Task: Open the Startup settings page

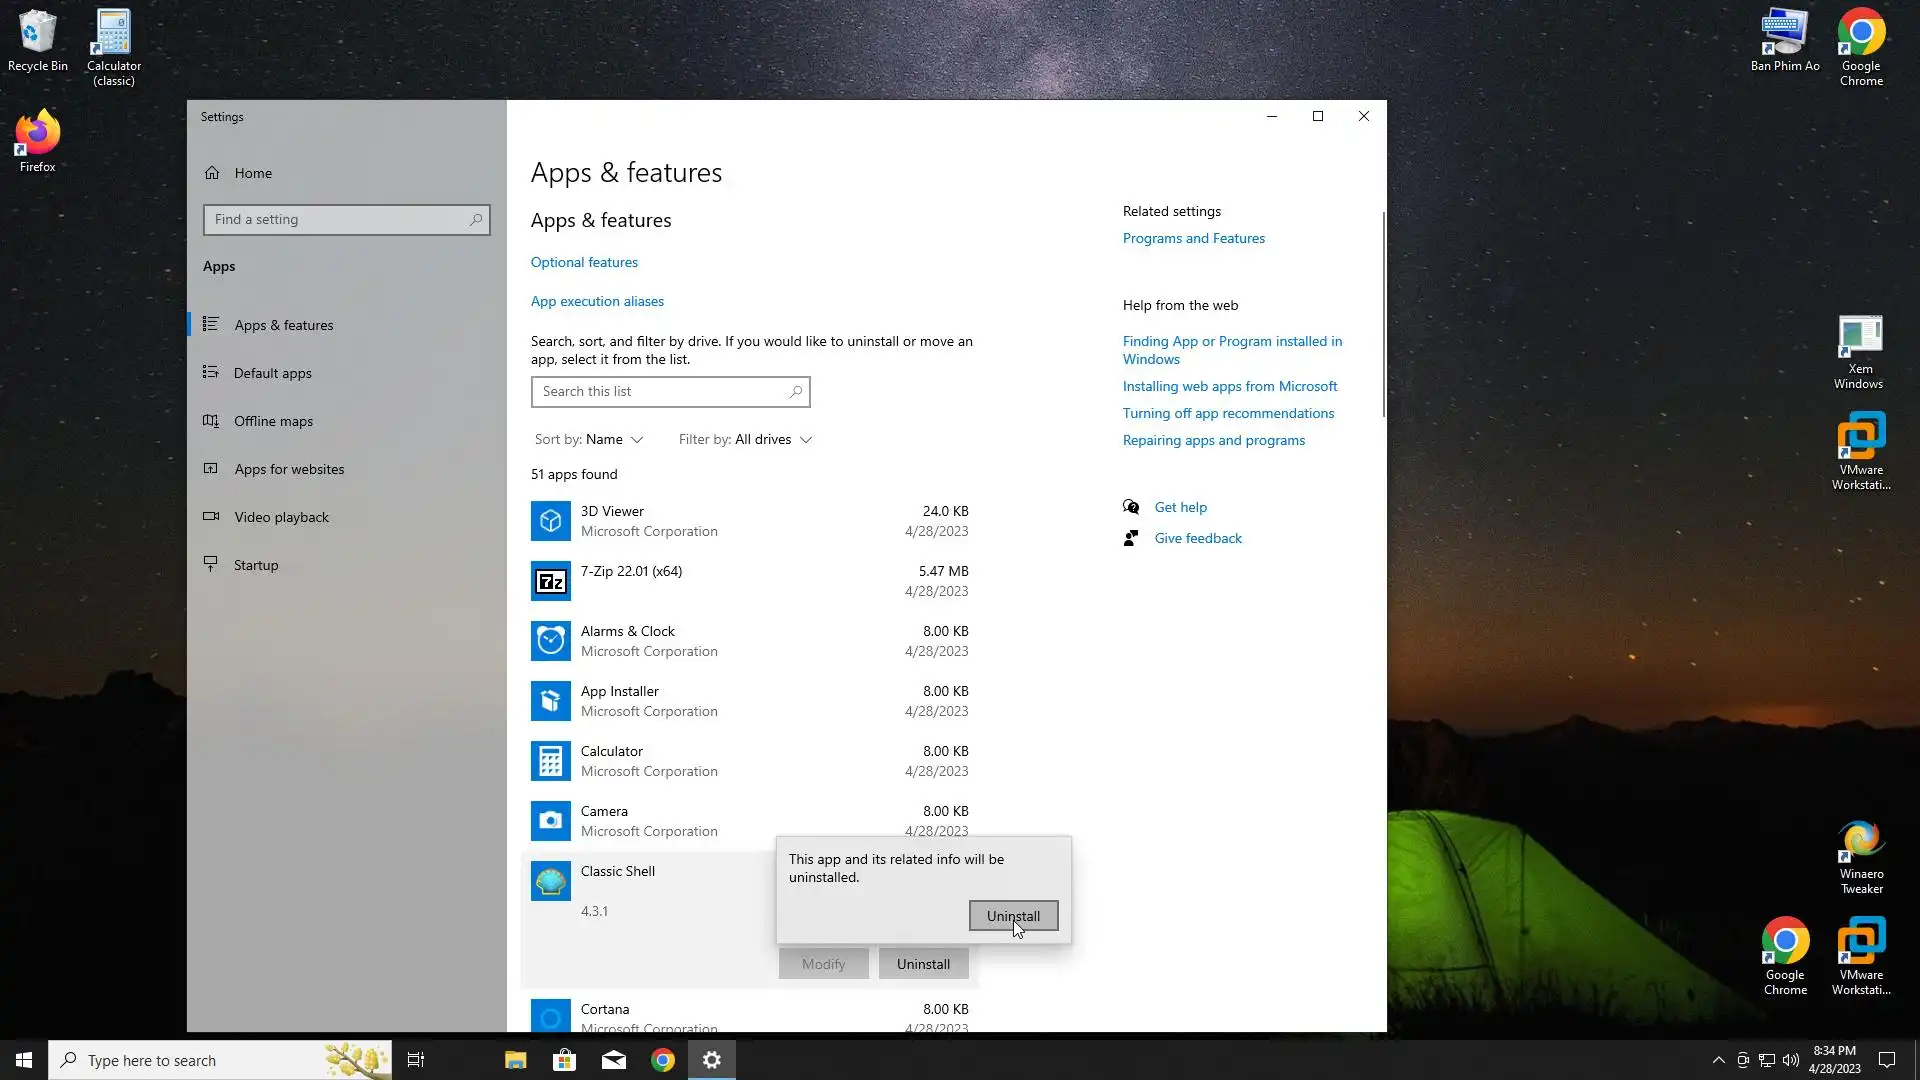Action: tap(255, 565)
